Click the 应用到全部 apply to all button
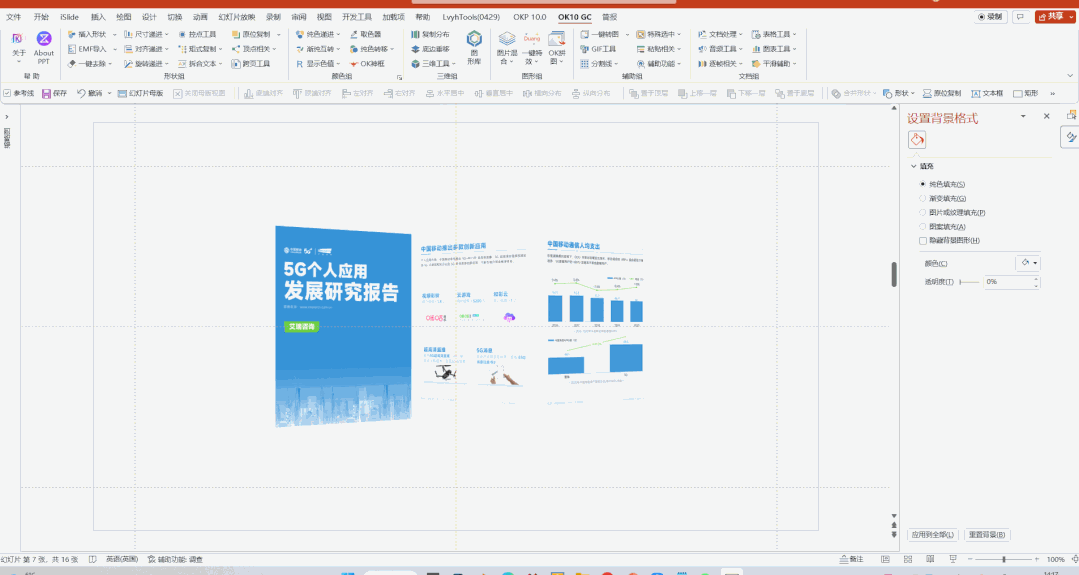The height and width of the screenshot is (575, 1079). tap(933, 534)
